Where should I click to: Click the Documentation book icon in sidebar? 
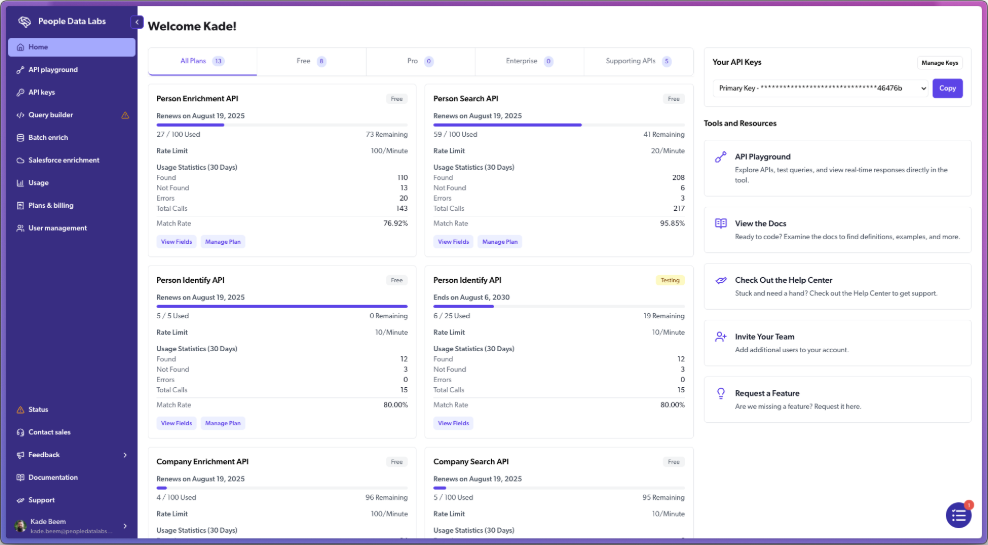(20, 478)
